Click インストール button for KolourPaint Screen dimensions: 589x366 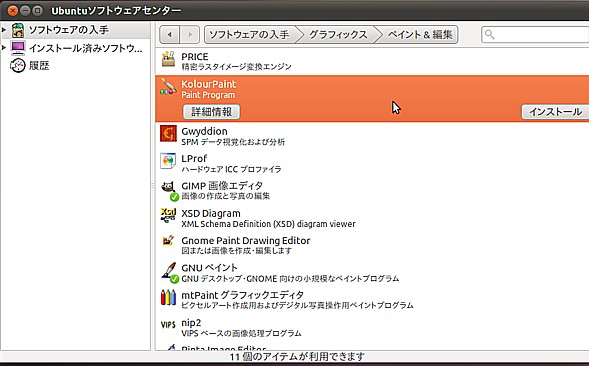pos(556,112)
